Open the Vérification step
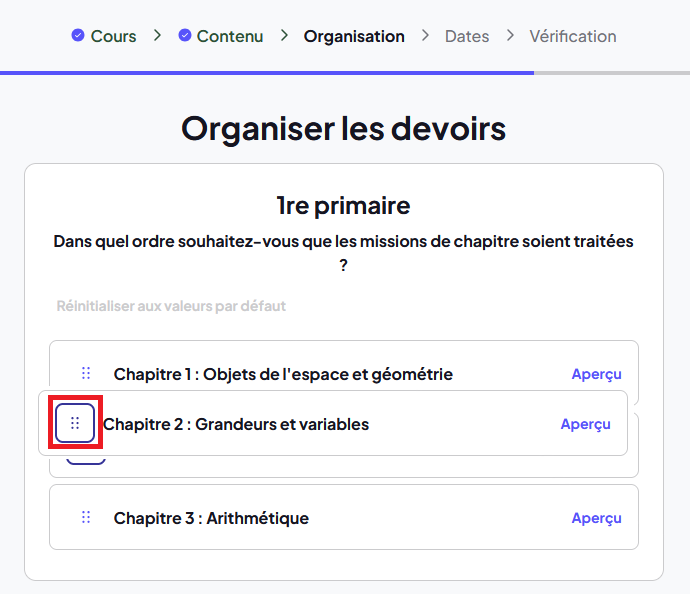 coord(573,36)
